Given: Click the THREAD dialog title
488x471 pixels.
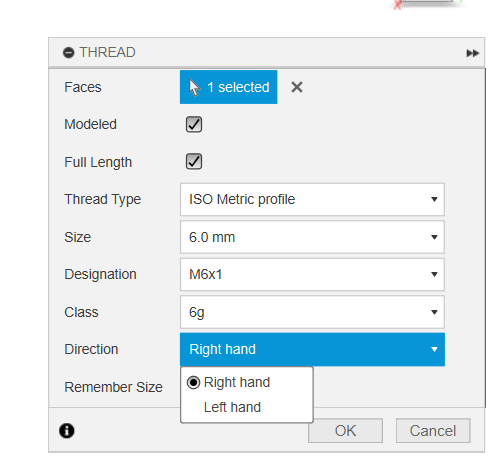Looking at the screenshot, I should (x=107, y=52).
